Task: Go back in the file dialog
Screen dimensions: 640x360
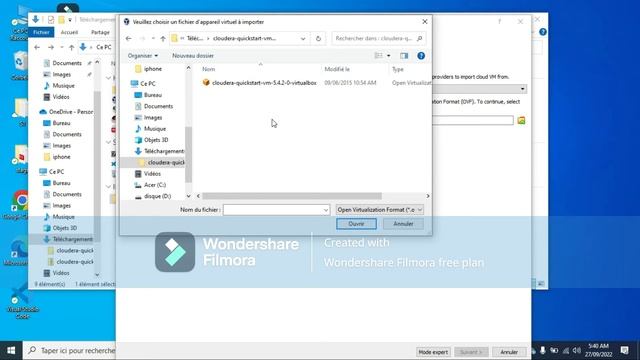Action: [129, 38]
